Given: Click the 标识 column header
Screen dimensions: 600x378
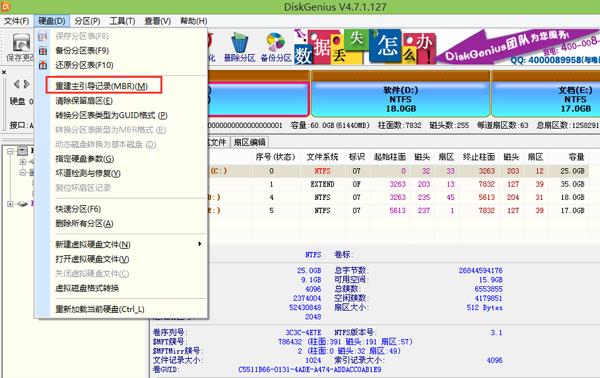Looking at the screenshot, I should (357, 157).
